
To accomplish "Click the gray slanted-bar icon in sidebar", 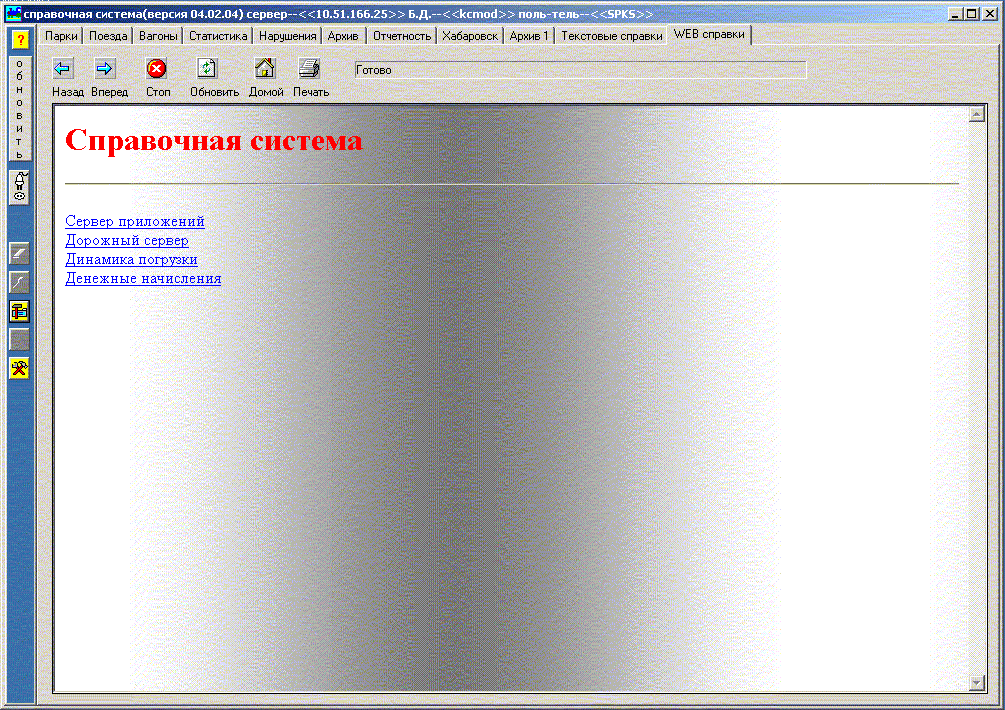I will pyautogui.click(x=20, y=254).
